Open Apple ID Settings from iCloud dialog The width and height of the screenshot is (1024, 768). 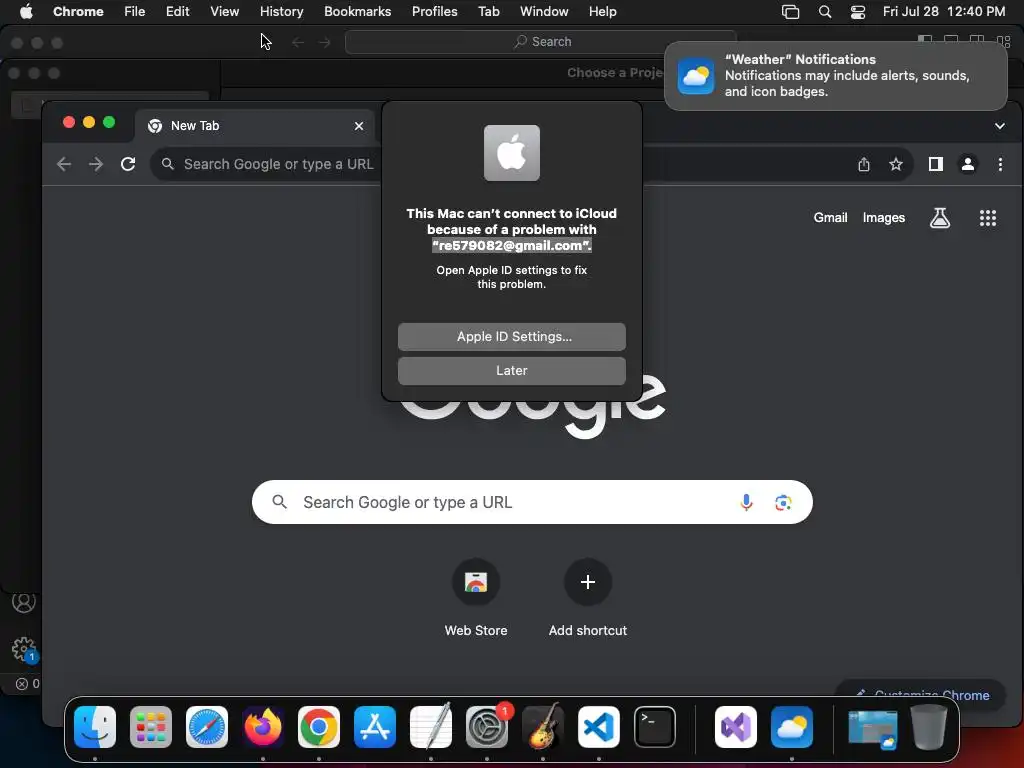[511, 336]
